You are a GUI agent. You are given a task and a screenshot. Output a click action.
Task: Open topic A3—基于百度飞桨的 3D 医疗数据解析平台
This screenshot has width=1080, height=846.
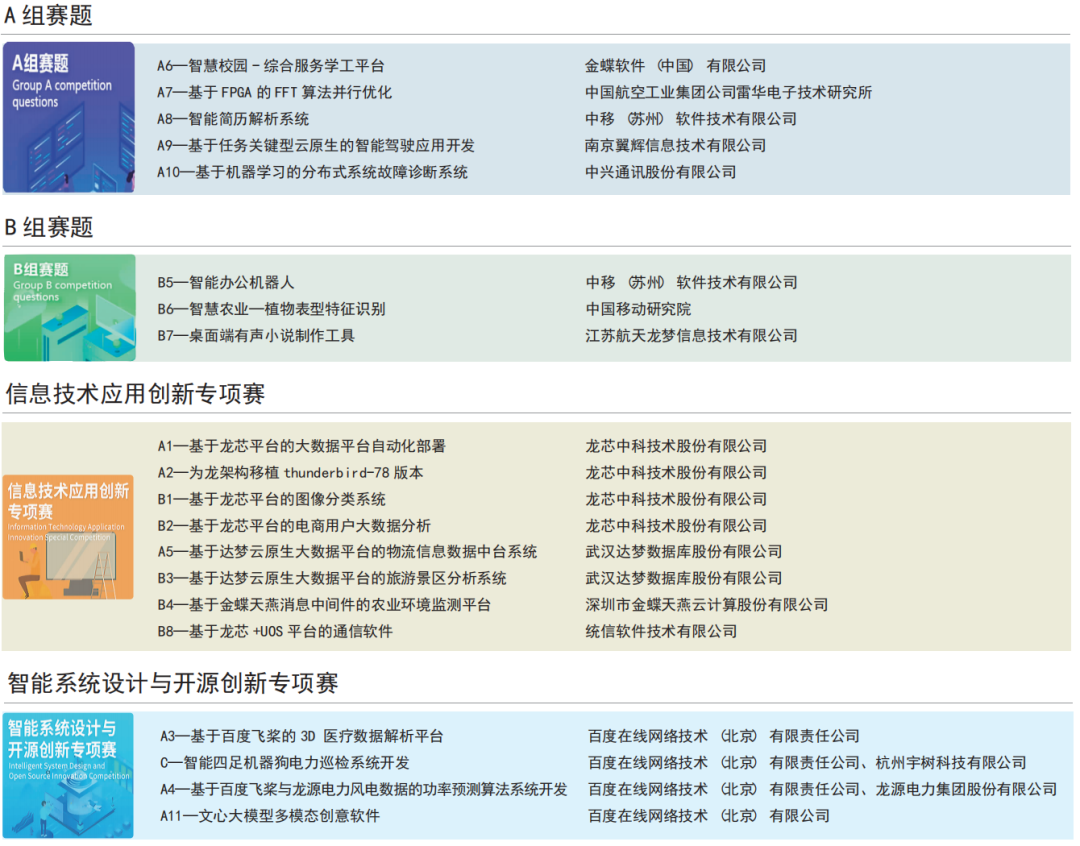302,736
